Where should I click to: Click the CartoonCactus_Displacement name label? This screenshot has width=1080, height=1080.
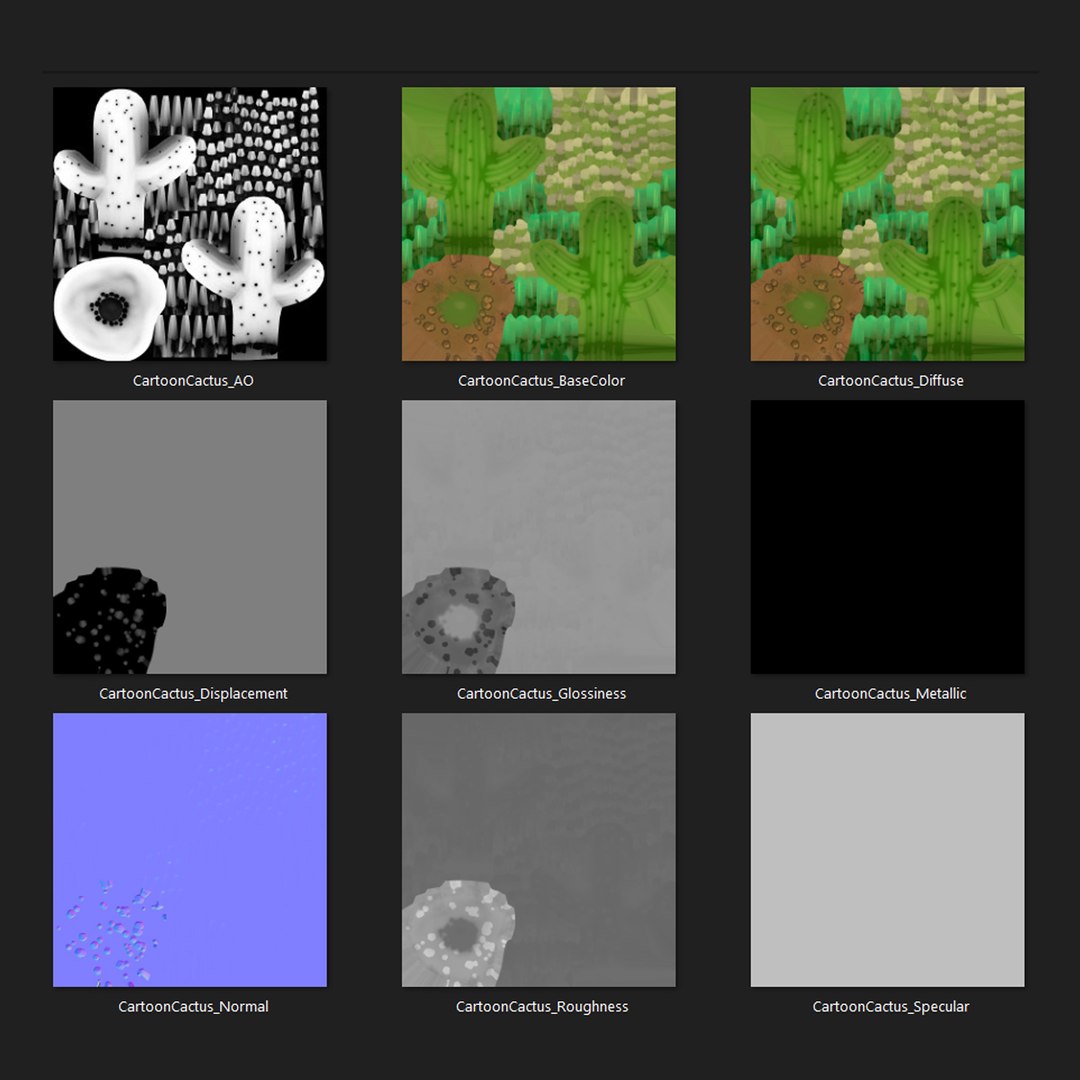click(x=194, y=694)
